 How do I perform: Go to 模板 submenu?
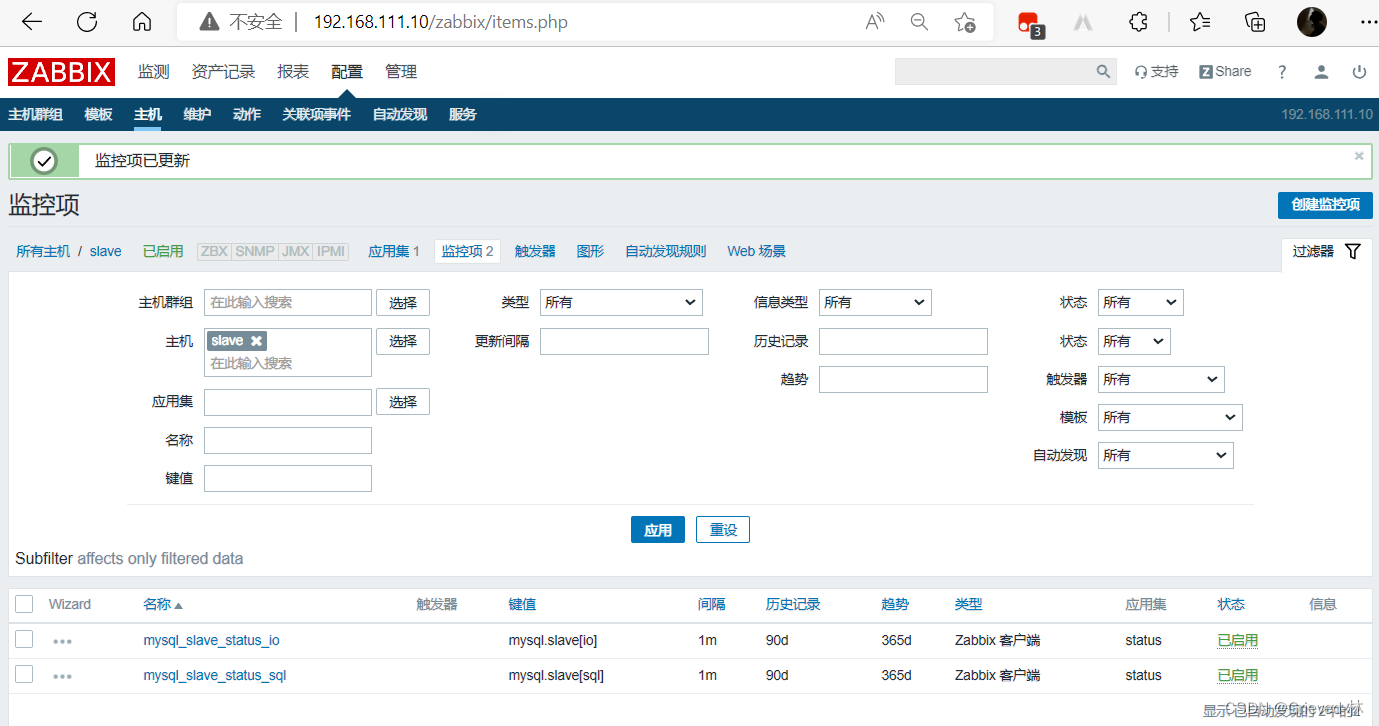click(98, 115)
